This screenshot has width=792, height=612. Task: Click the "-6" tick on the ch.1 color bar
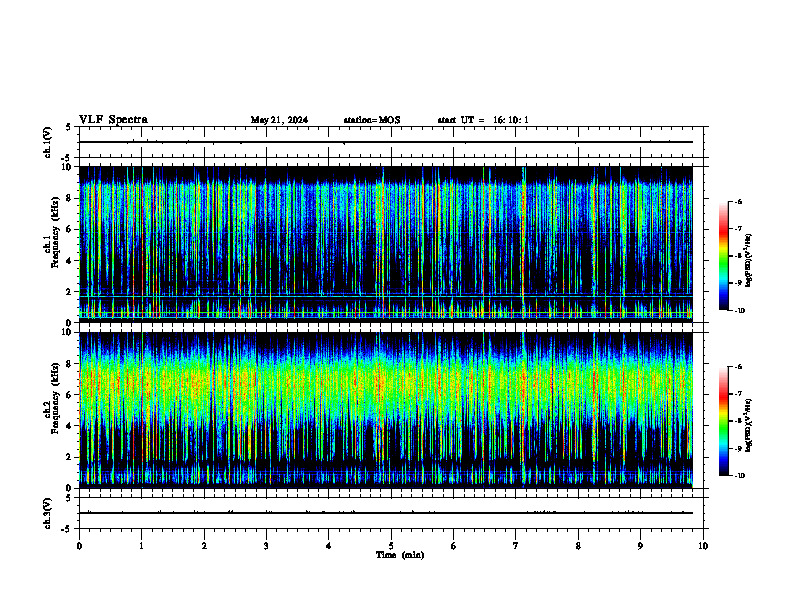click(x=737, y=201)
